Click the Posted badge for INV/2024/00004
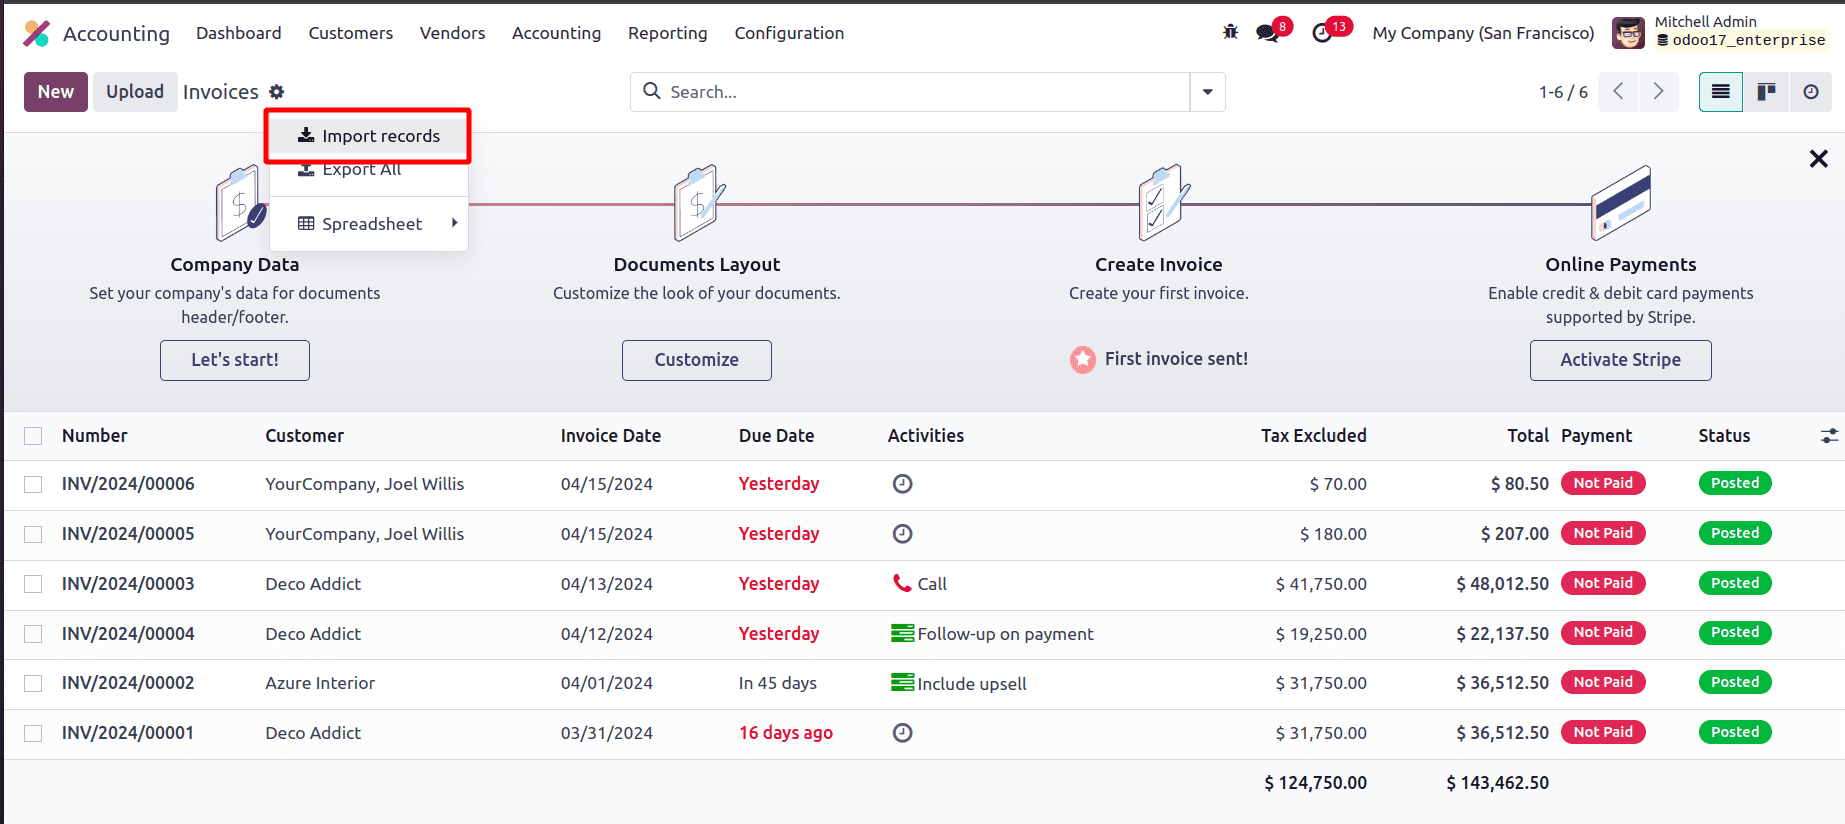 1735,632
